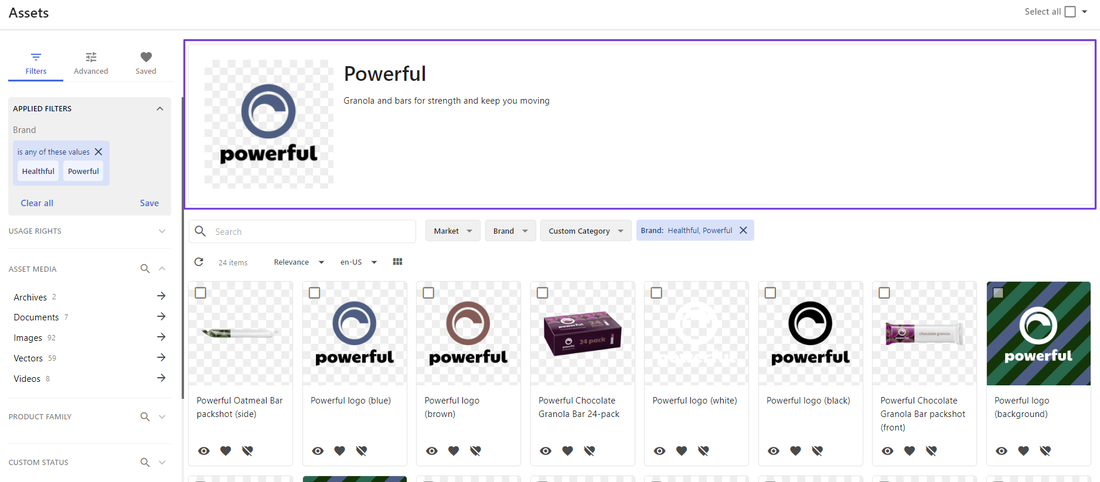Viewport: 1100px width, 482px height.
Task: Filter by Videos arrow
Action: coord(161,377)
